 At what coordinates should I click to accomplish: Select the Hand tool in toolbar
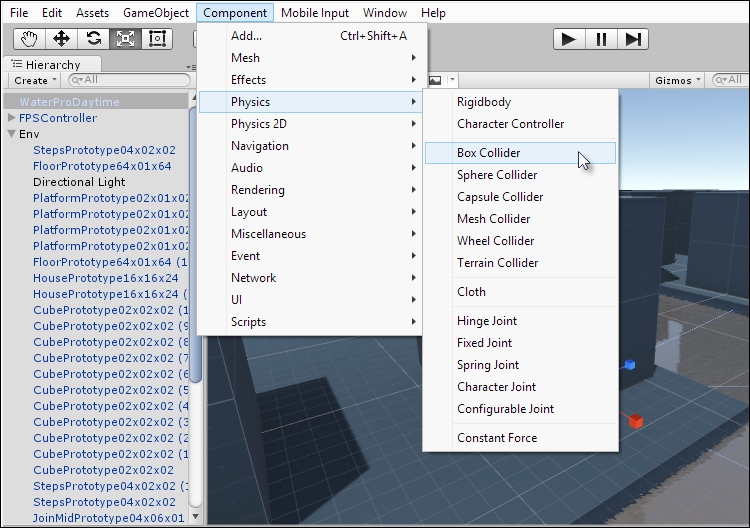point(29,39)
